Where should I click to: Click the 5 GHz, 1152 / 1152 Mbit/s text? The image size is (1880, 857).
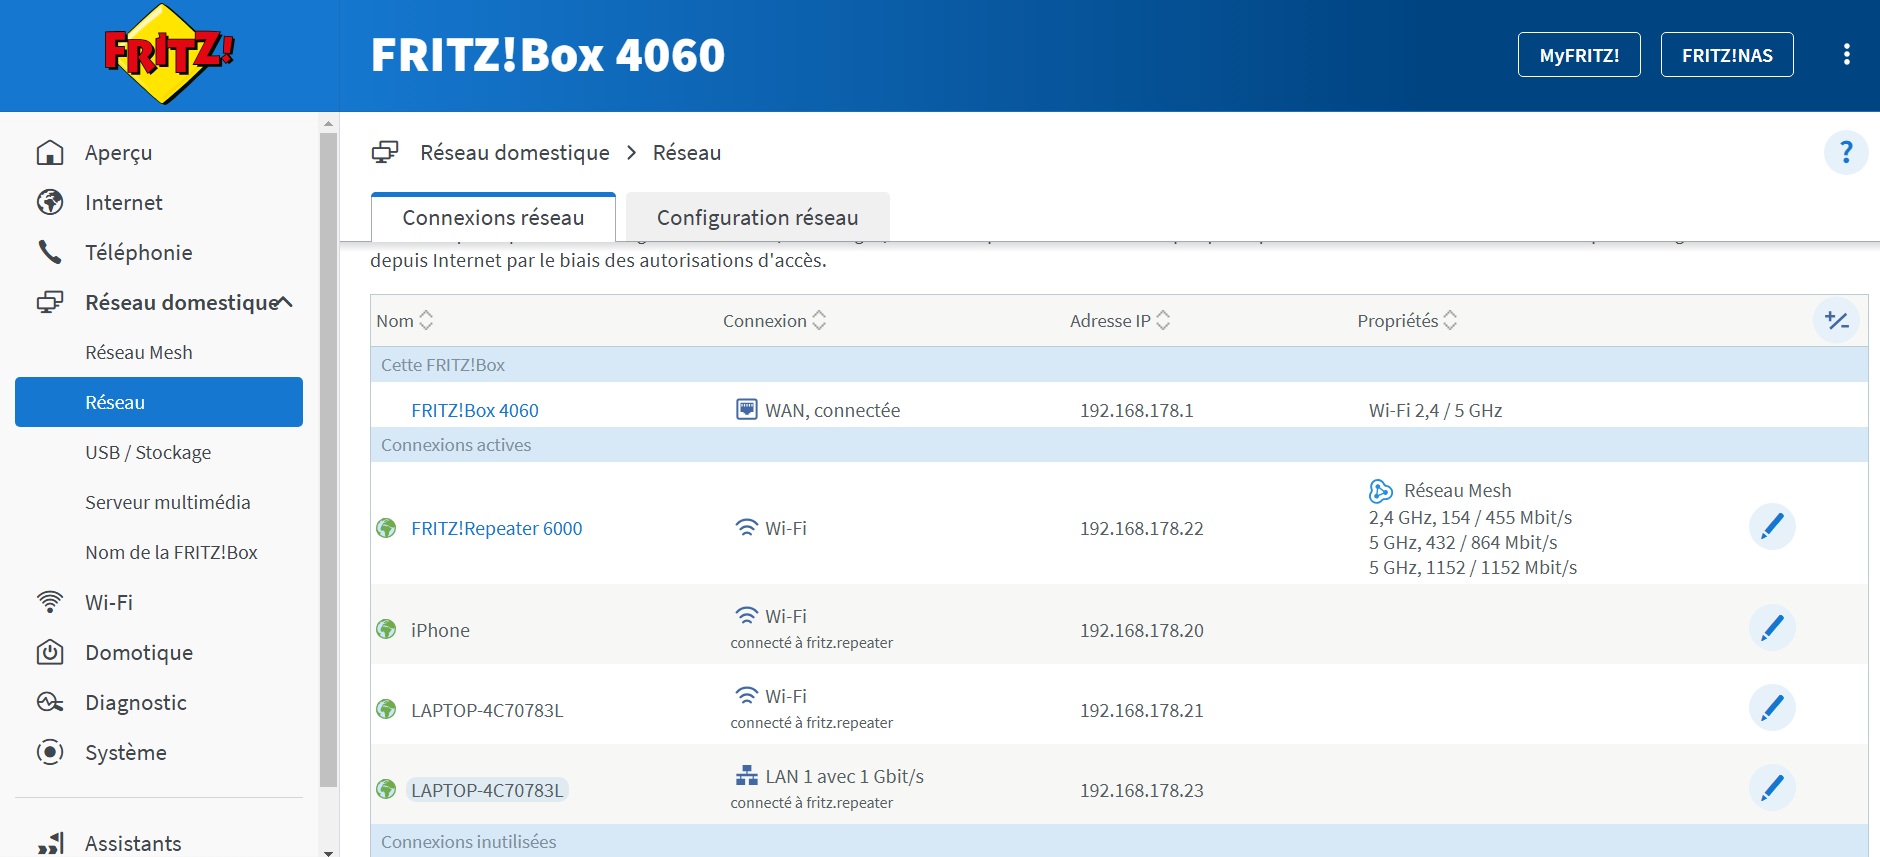point(1473,567)
